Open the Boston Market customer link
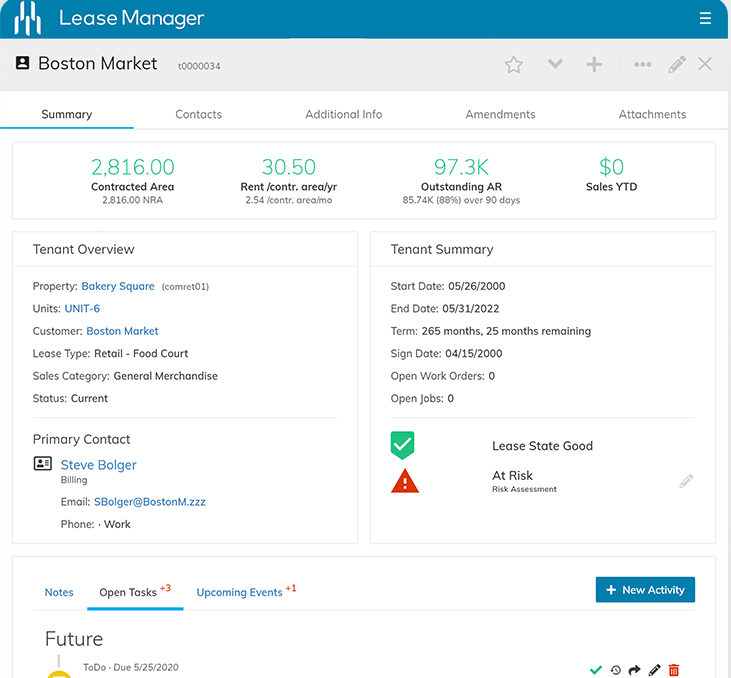 coord(122,331)
